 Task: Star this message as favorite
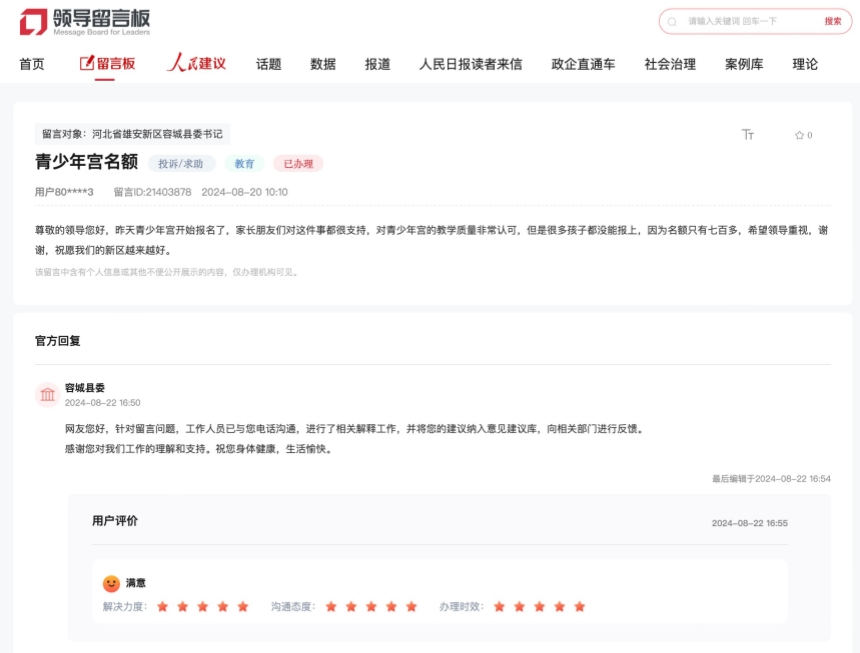pyautogui.click(x=799, y=135)
